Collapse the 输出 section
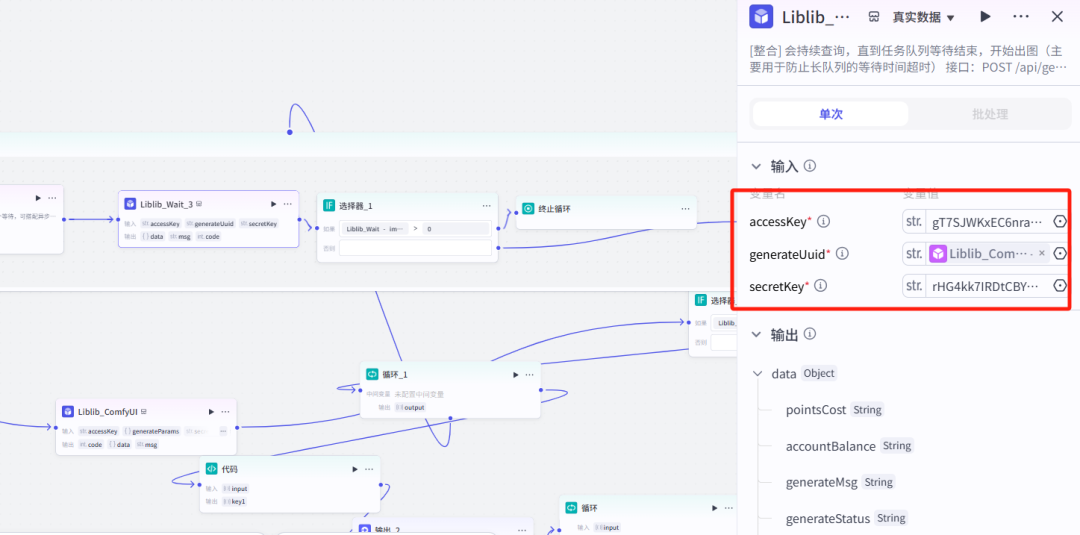This screenshot has height=535, width=1080. 756,335
